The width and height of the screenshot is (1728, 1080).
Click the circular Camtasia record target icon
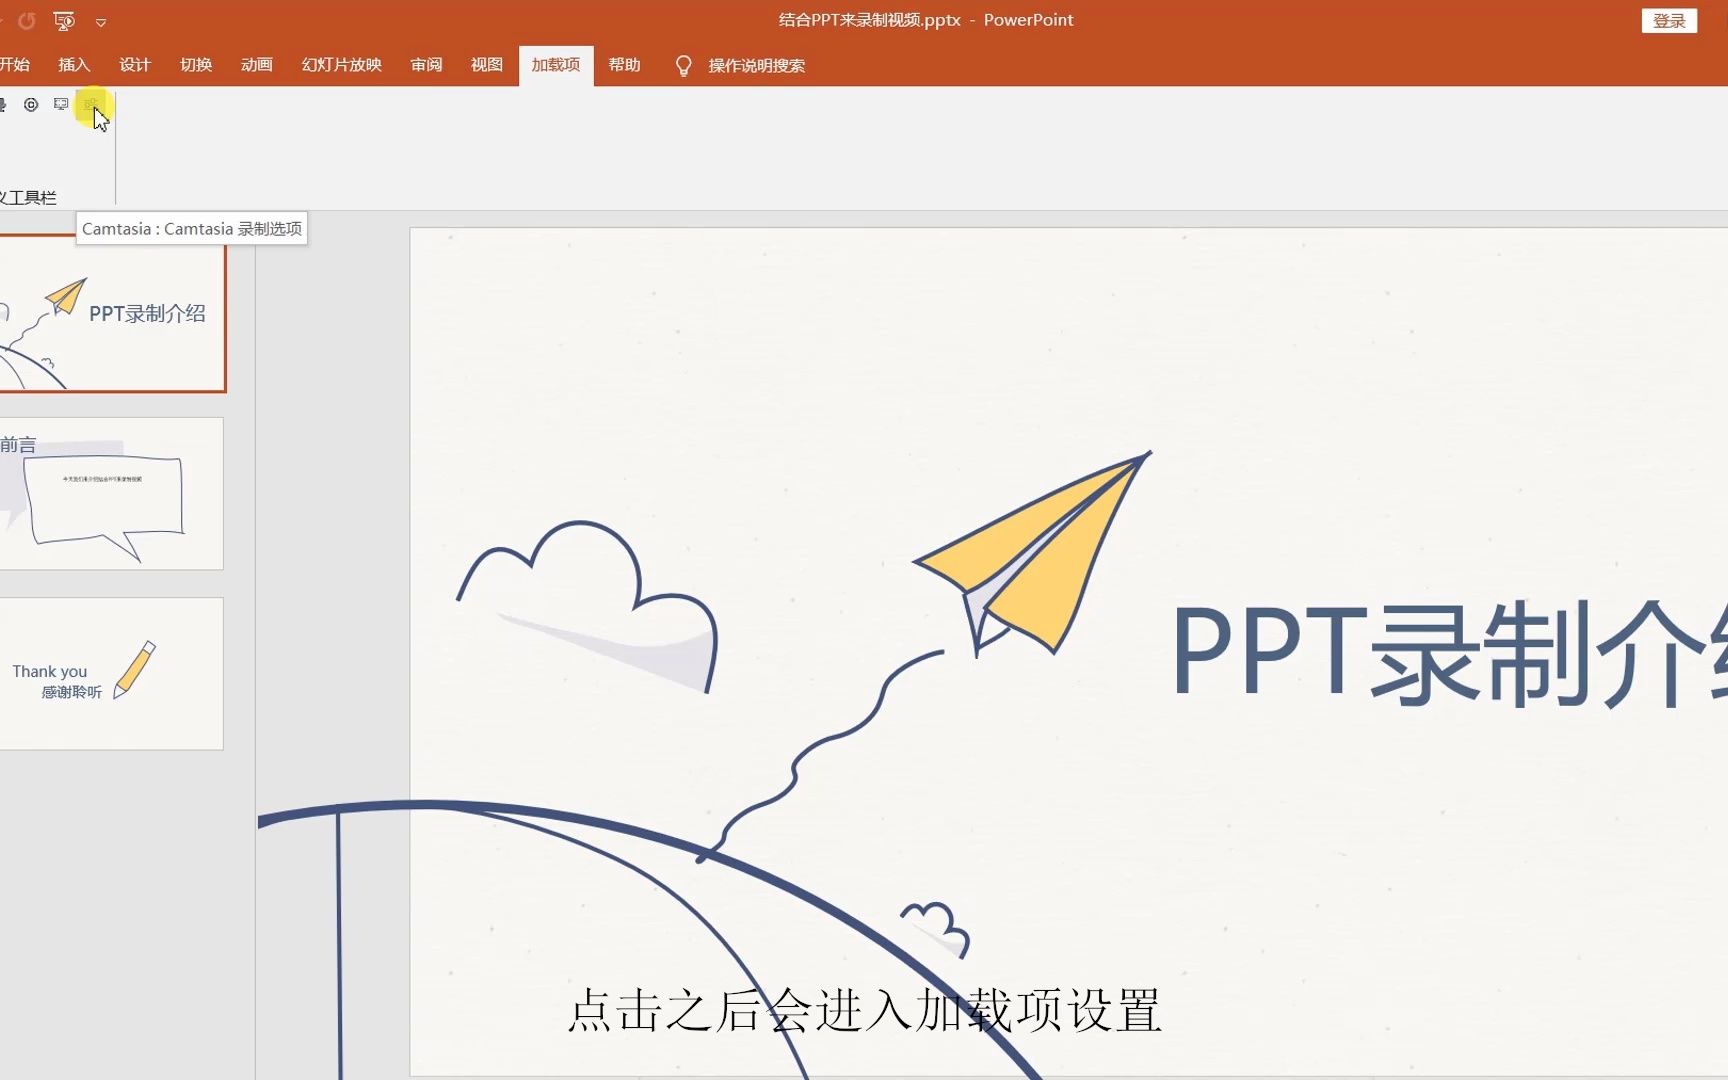[x=31, y=104]
